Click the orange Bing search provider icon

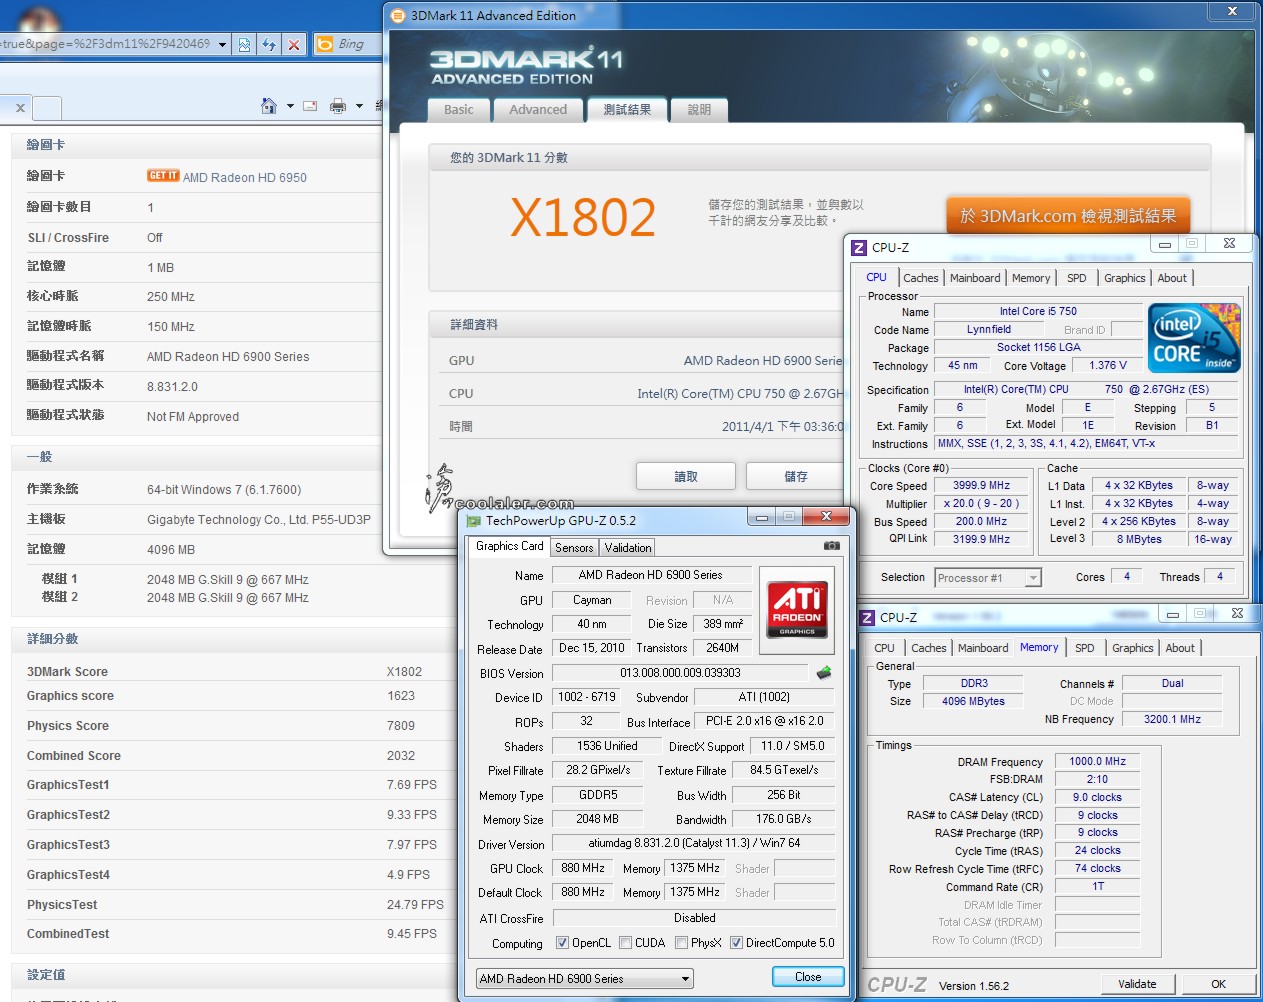pos(324,44)
